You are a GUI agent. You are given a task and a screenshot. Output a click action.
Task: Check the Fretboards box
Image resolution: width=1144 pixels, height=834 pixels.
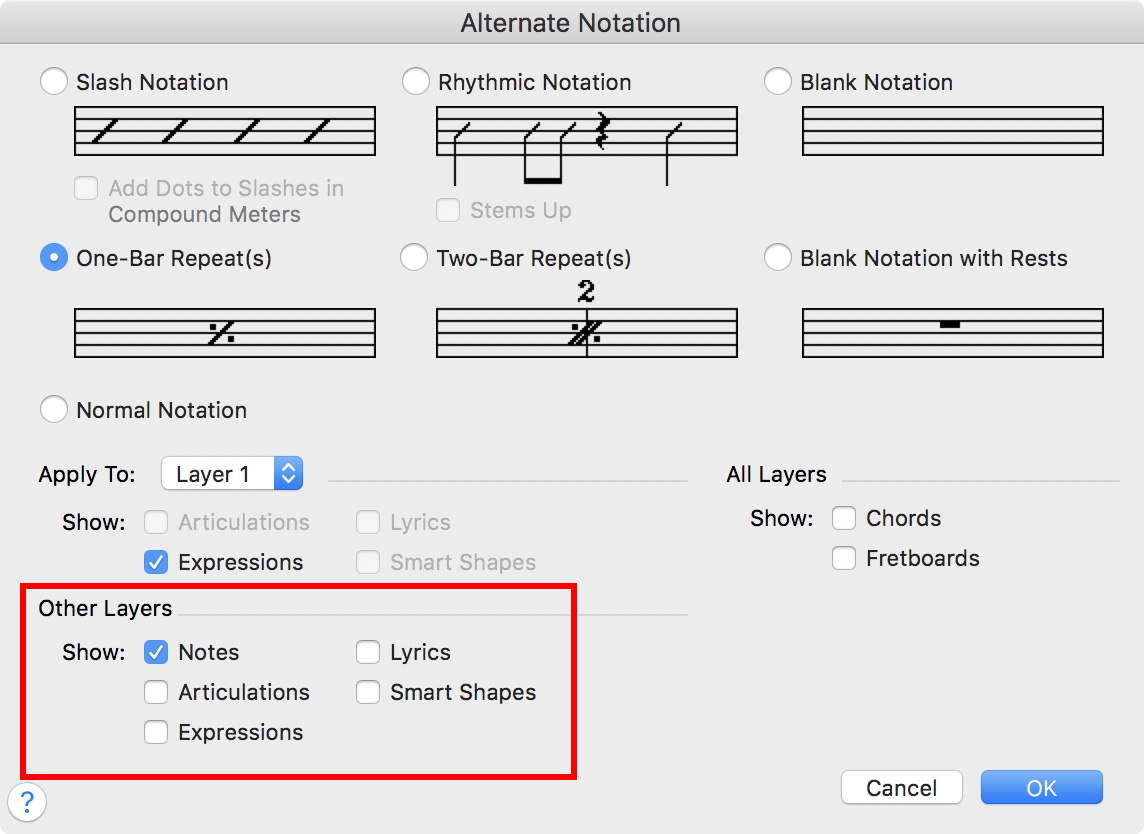pyautogui.click(x=844, y=558)
